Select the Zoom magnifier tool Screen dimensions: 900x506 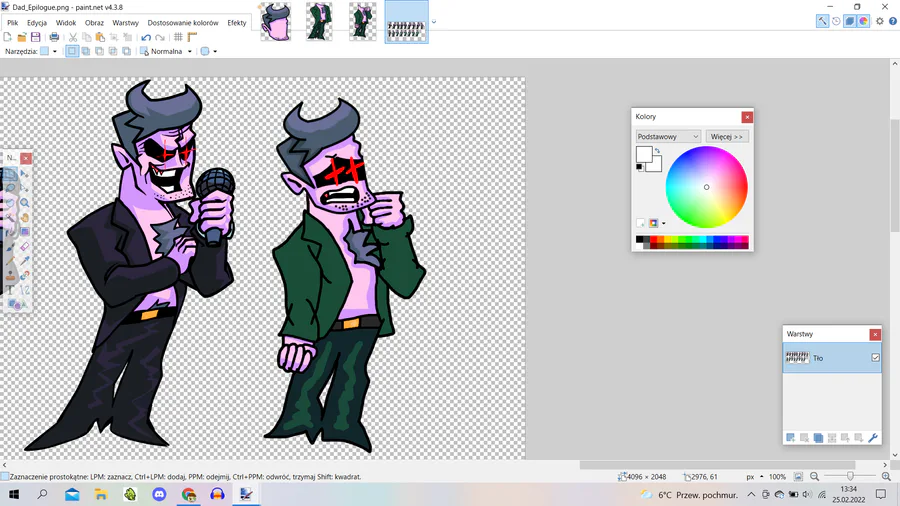click(25, 203)
